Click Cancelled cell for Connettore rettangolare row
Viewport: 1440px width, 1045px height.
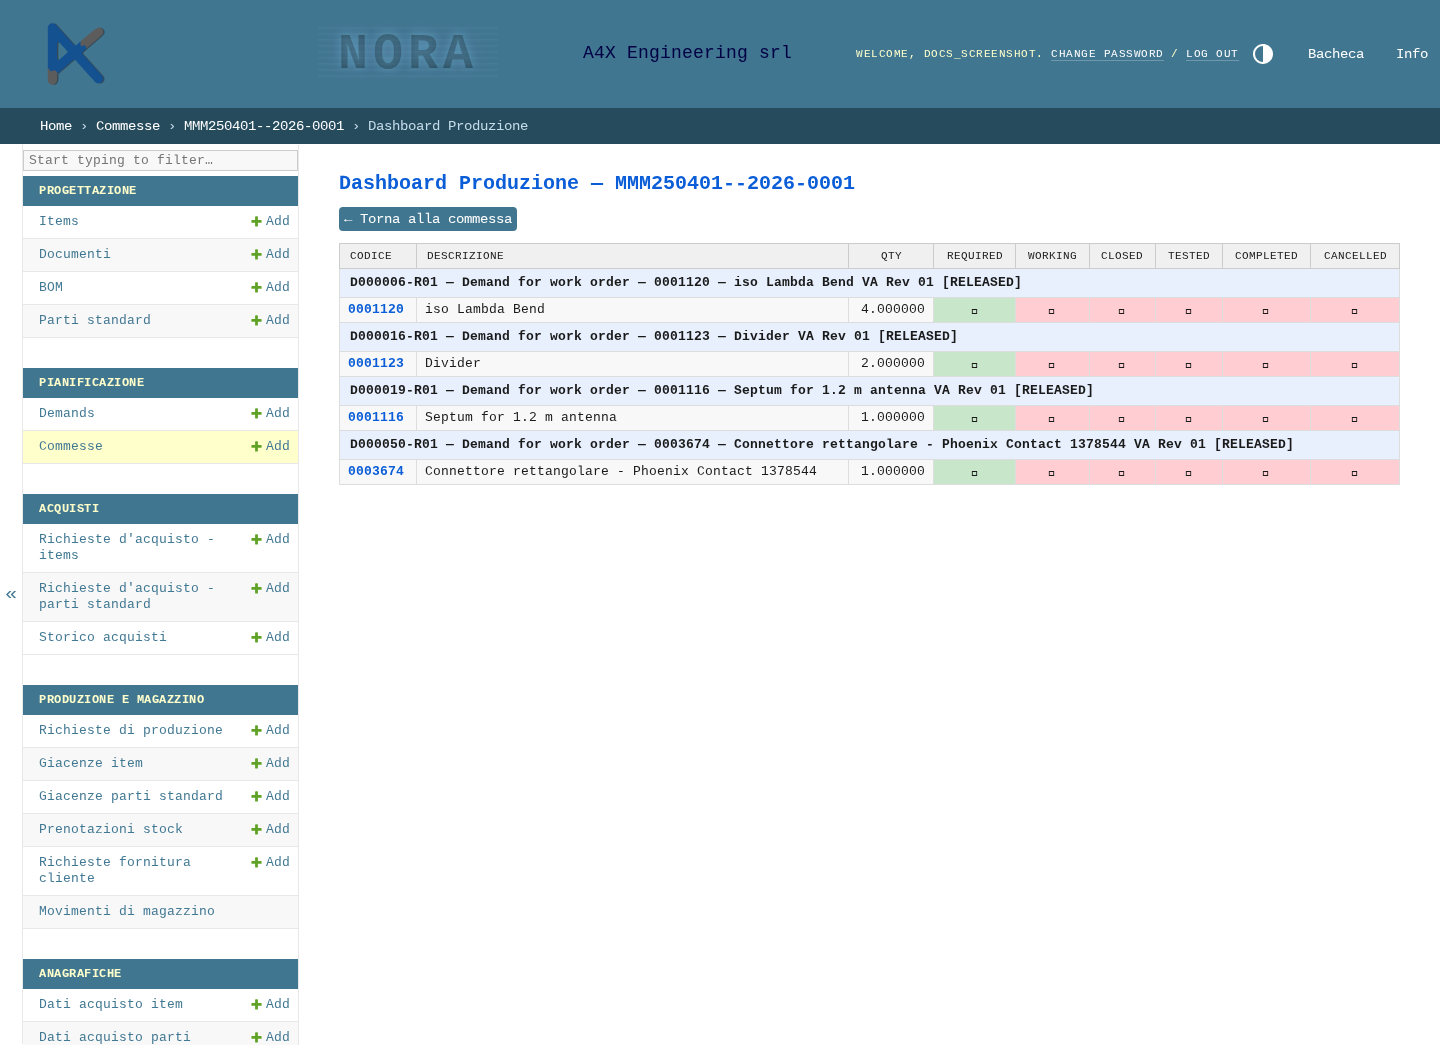click(1355, 472)
